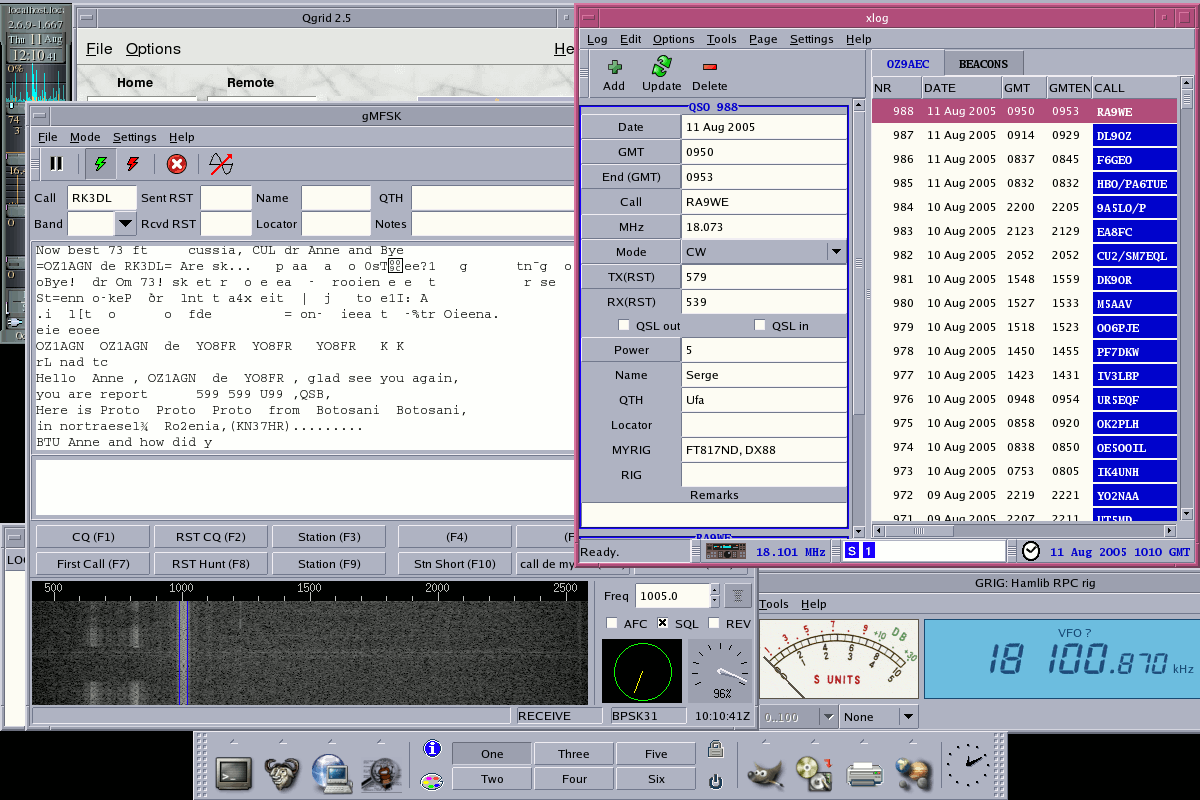Switch to the BEACONS tab
The width and height of the screenshot is (1200, 800).
coord(983,64)
